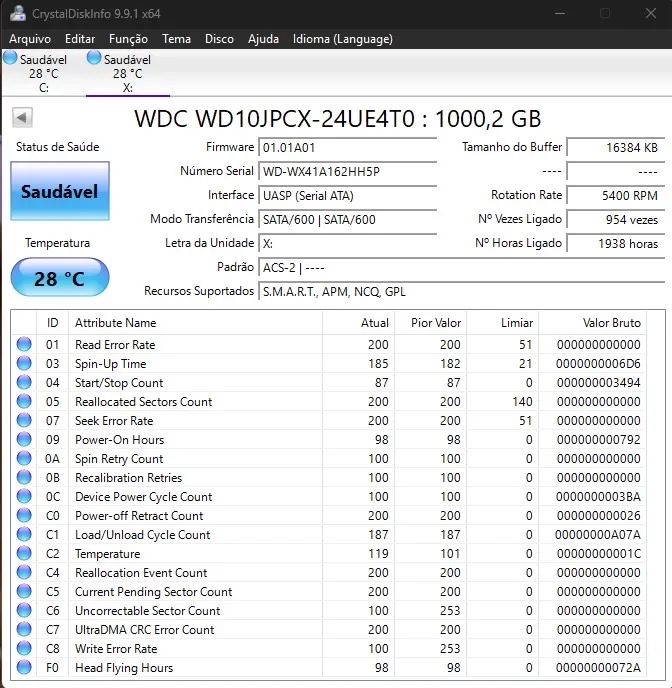The image size is (672, 688).
Task: Click the status orb of Load/Unload Cycle Count
Action: click(x=24, y=534)
